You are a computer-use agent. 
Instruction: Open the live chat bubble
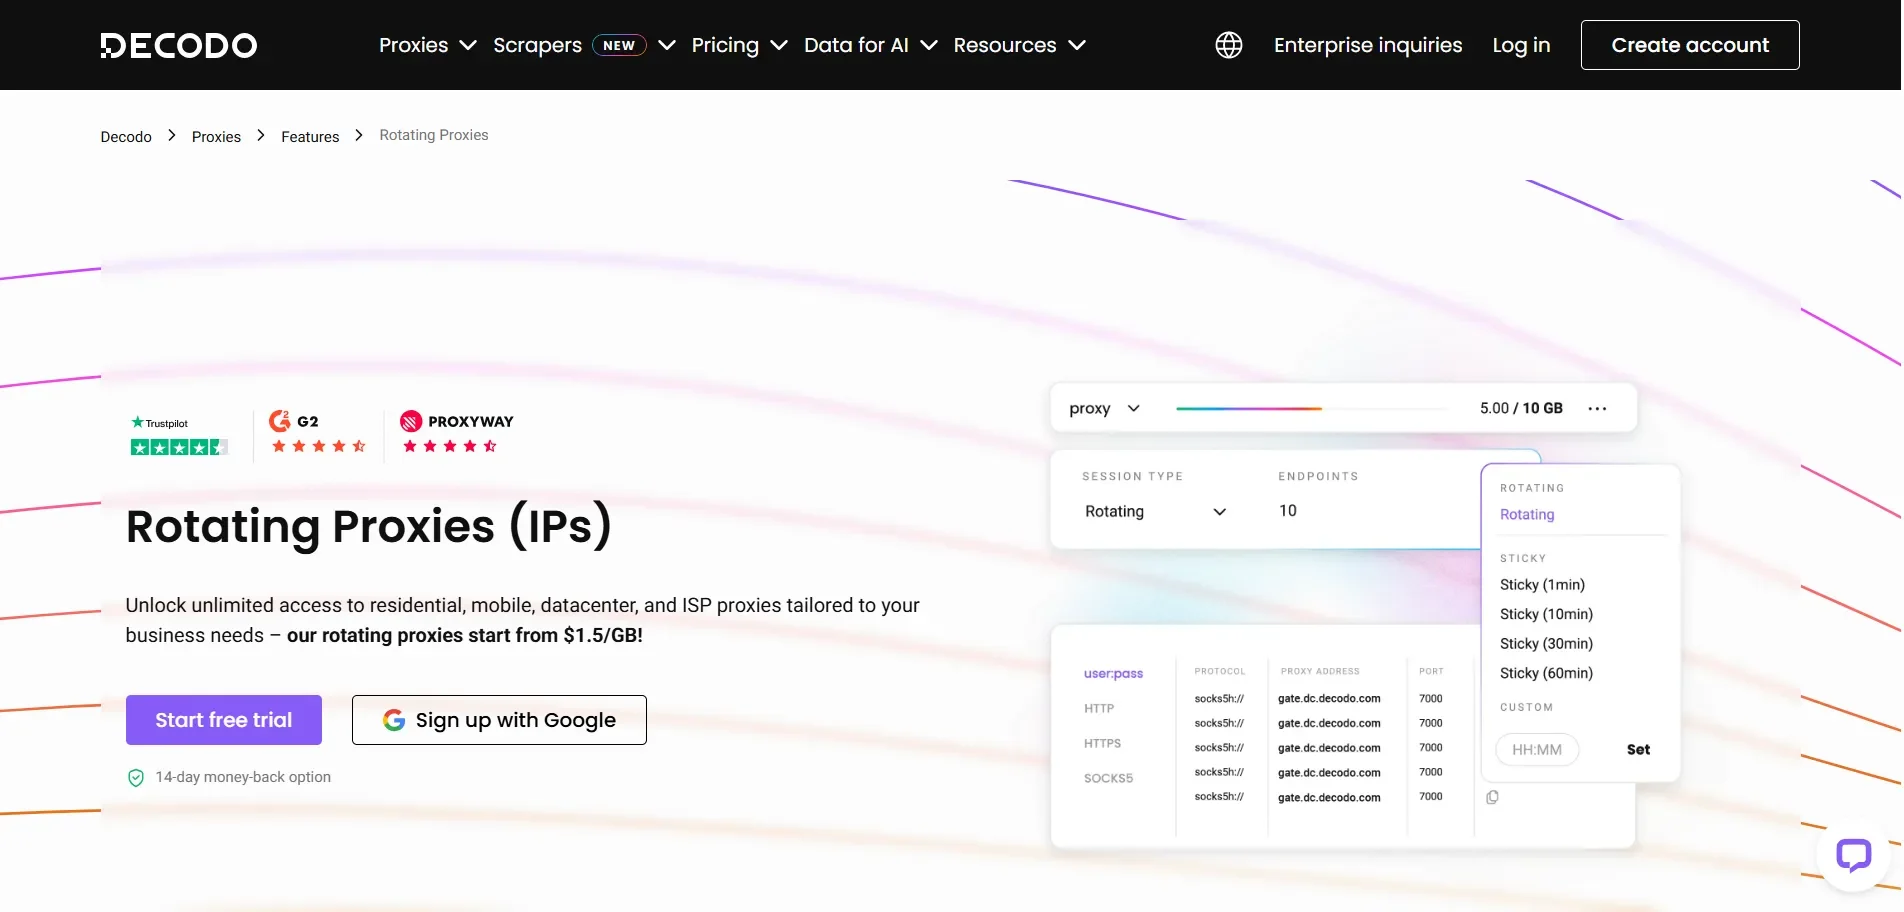(x=1853, y=855)
